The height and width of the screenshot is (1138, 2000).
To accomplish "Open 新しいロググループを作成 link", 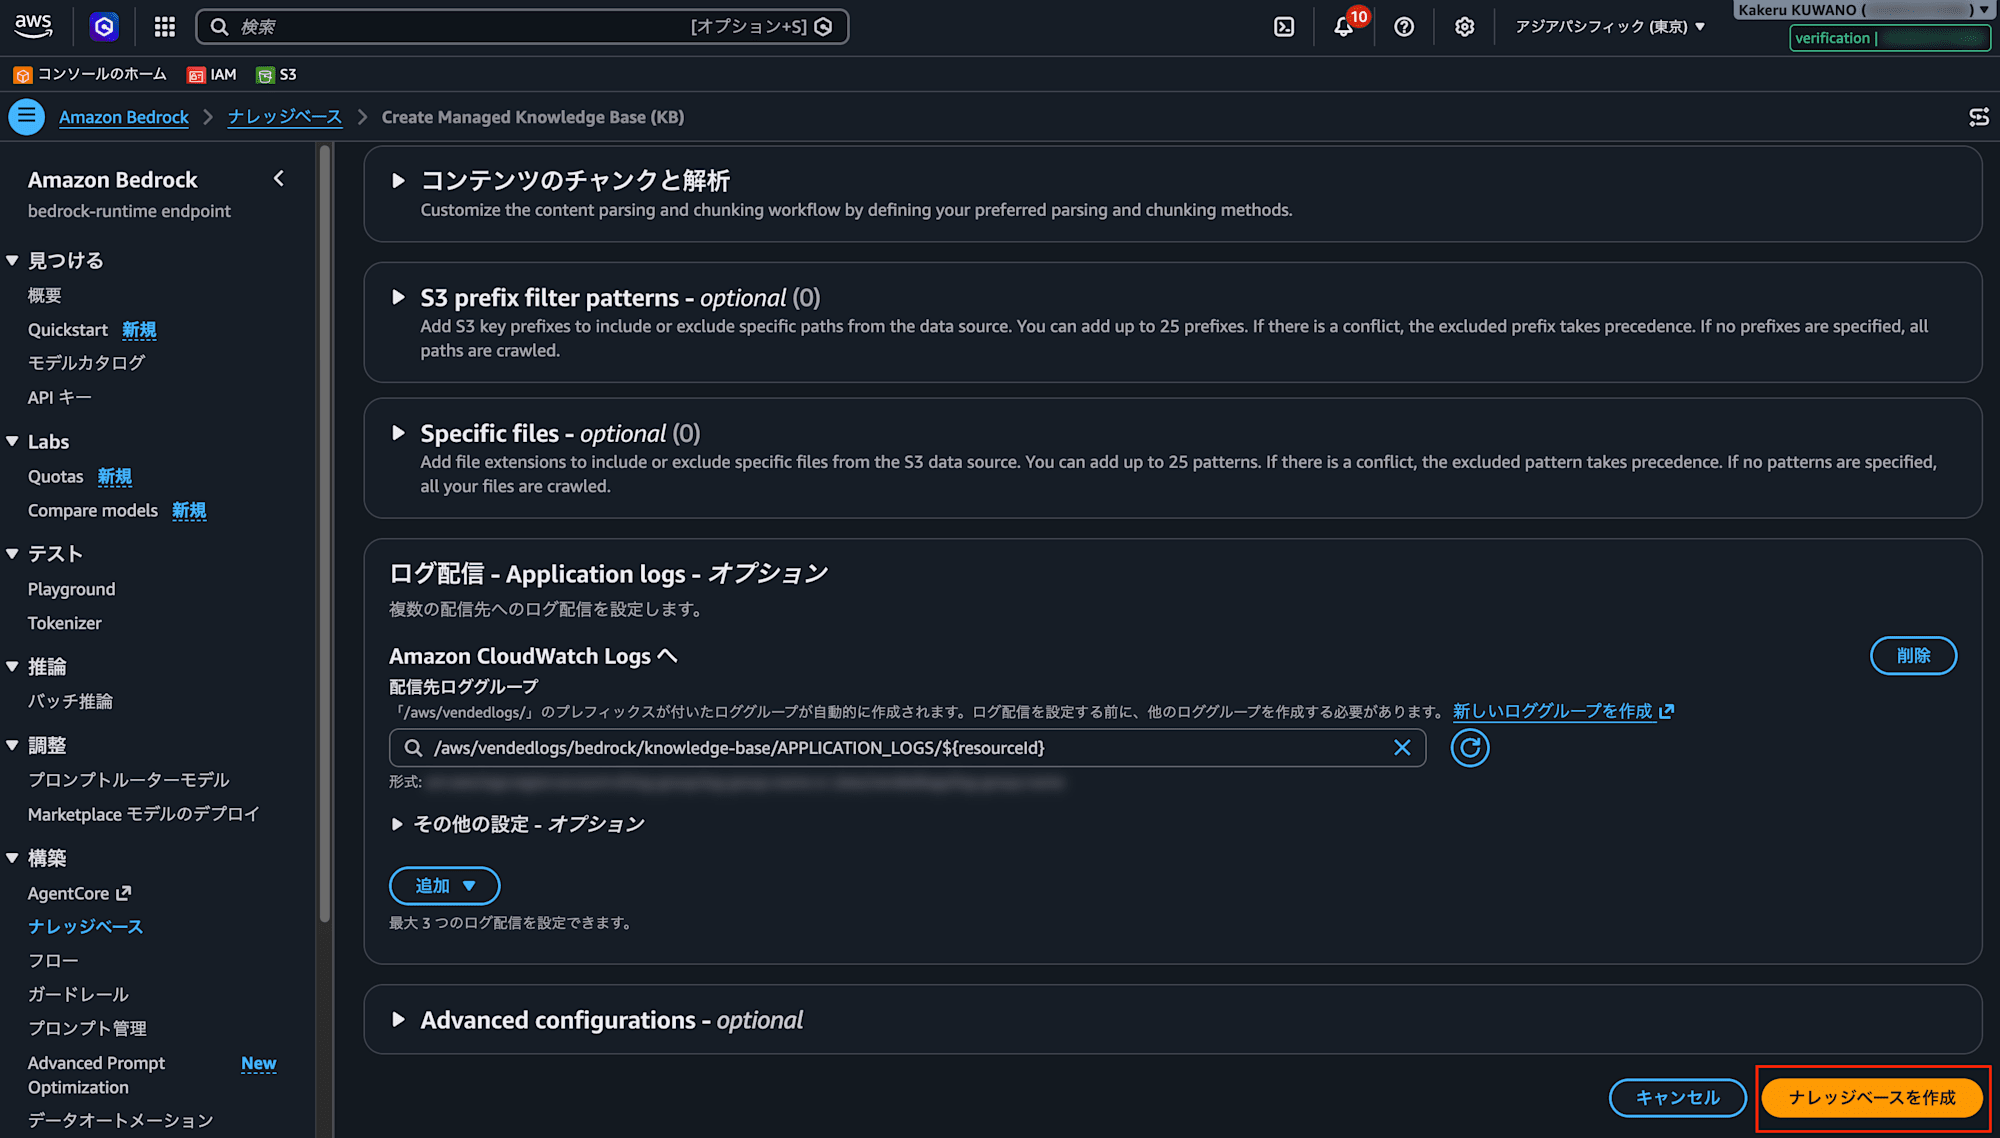I will tap(1563, 712).
